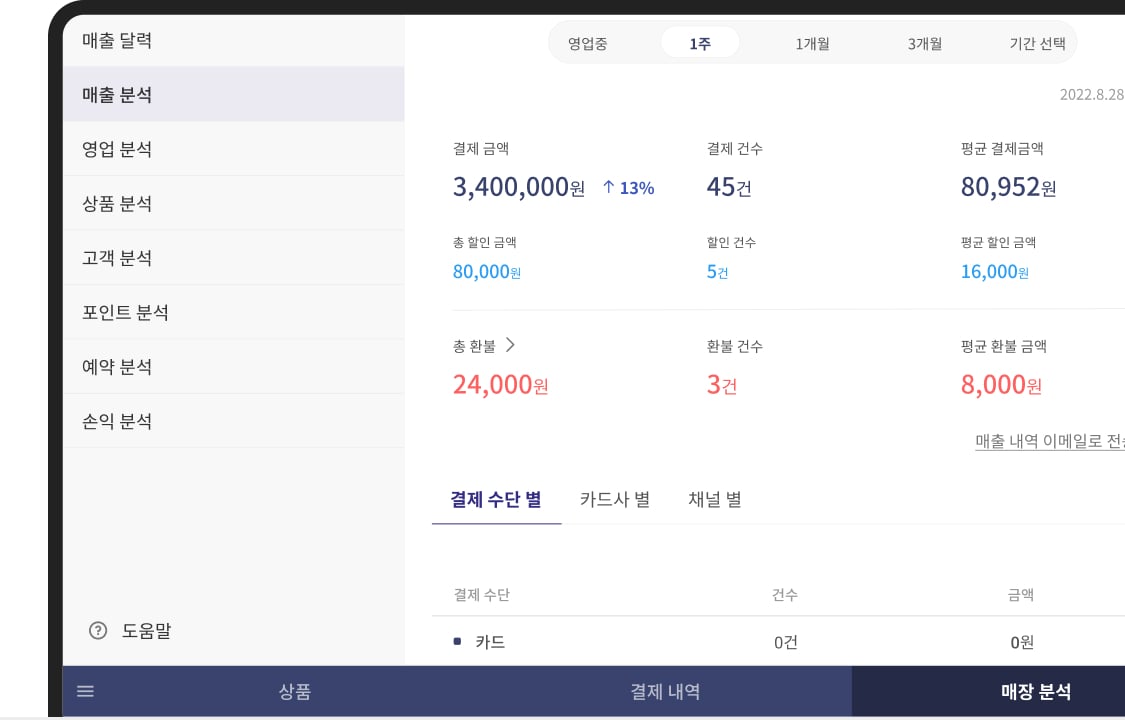
Task: Open 매출 달력 in the sidebar
Action: pyautogui.click(x=234, y=40)
